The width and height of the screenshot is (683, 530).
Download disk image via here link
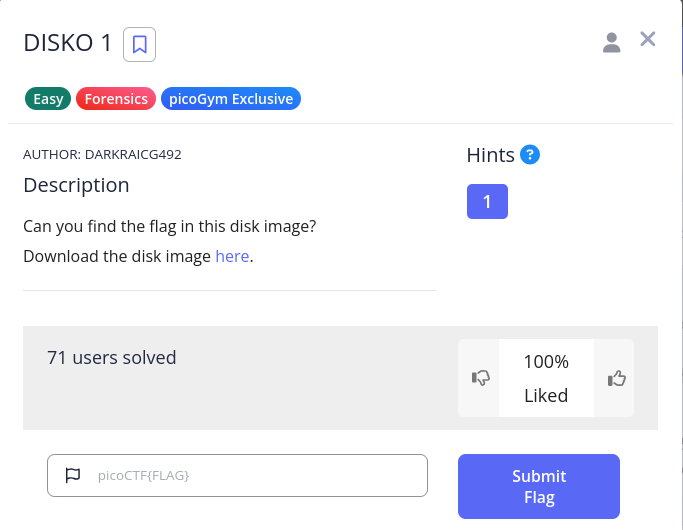[232, 256]
